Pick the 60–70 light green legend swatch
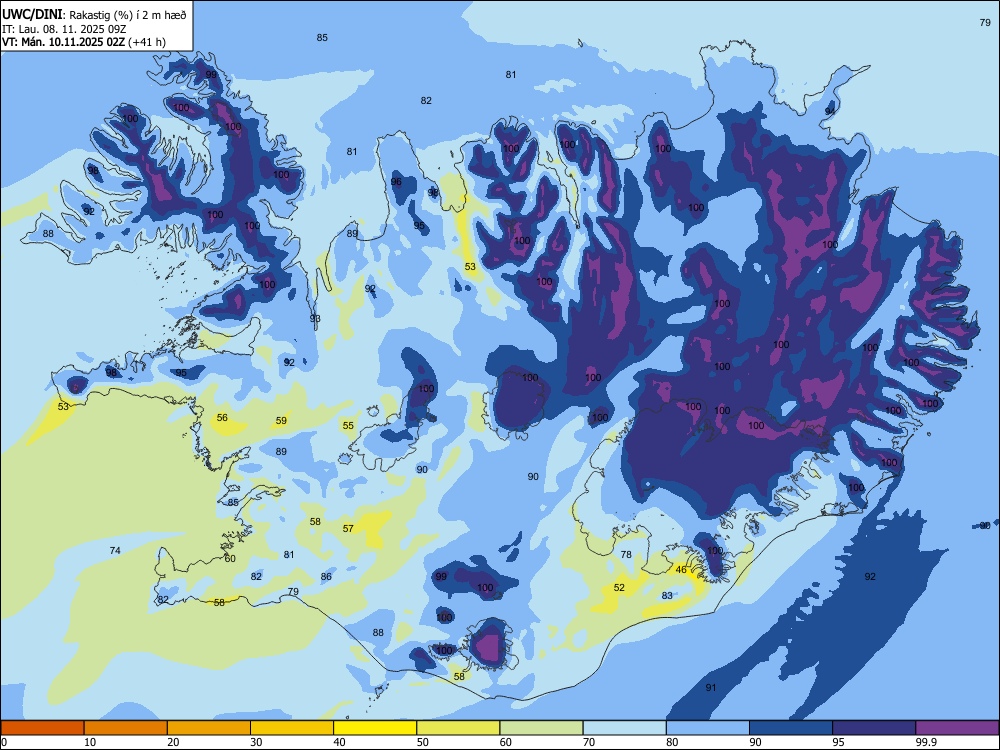Image resolution: width=1000 pixels, height=750 pixels. click(x=541, y=728)
